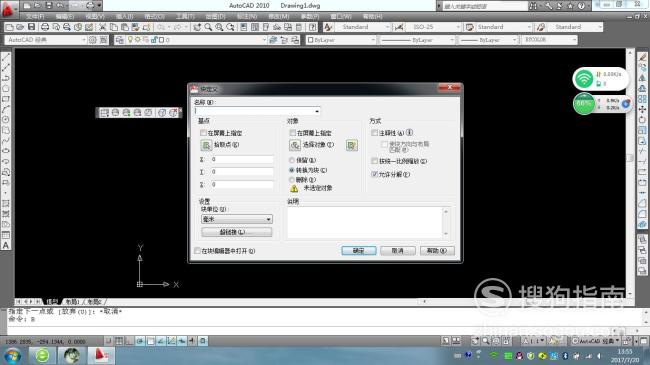Image resolution: width=650 pixels, height=365 pixels.
Task: Expand the 名称 name combo box
Action: coord(317,111)
